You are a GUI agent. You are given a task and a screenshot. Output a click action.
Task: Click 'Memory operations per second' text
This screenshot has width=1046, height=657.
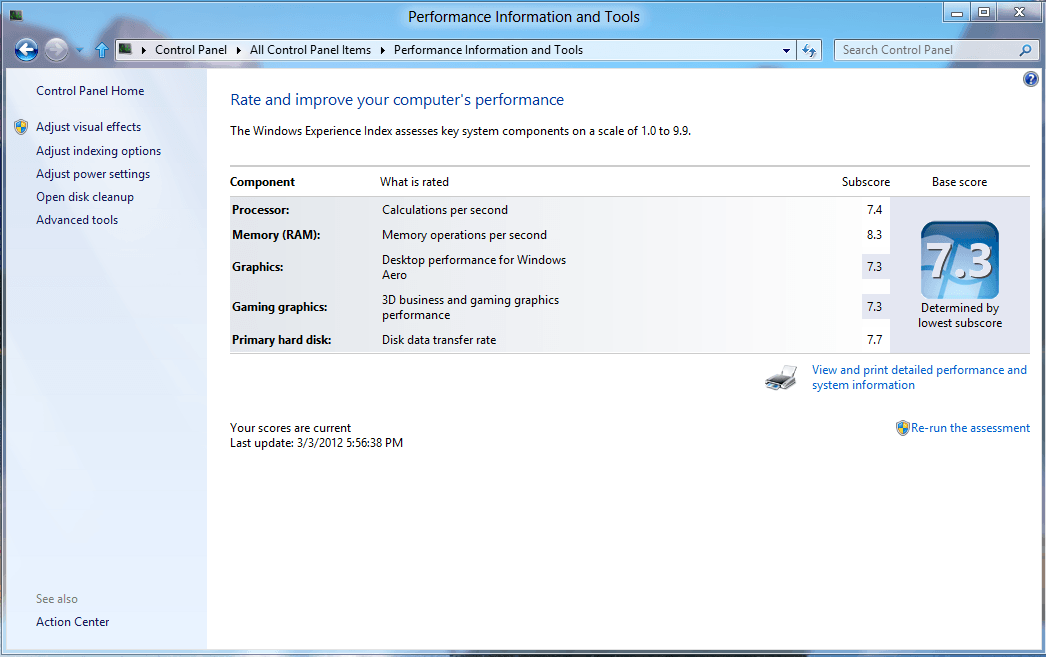pyautogui.click(x=464, y=235)
